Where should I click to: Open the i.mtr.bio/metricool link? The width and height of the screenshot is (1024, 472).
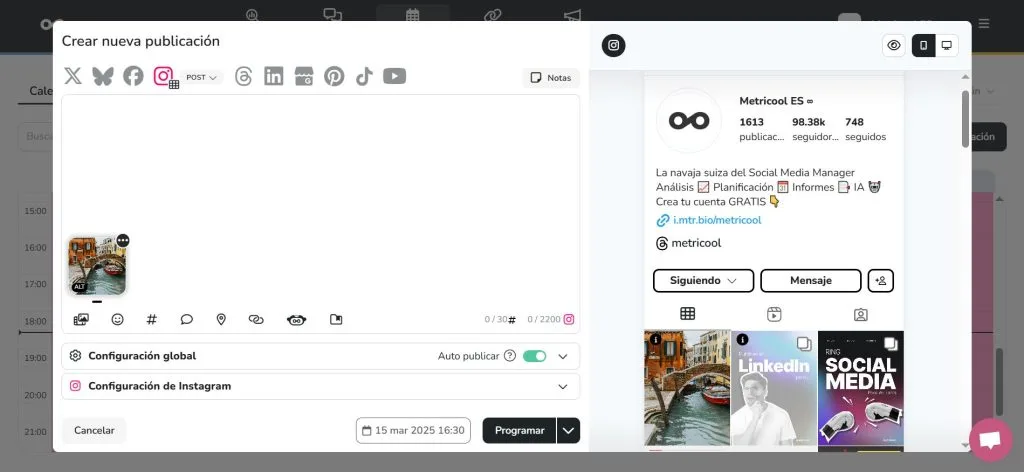[x=717, y=220]
